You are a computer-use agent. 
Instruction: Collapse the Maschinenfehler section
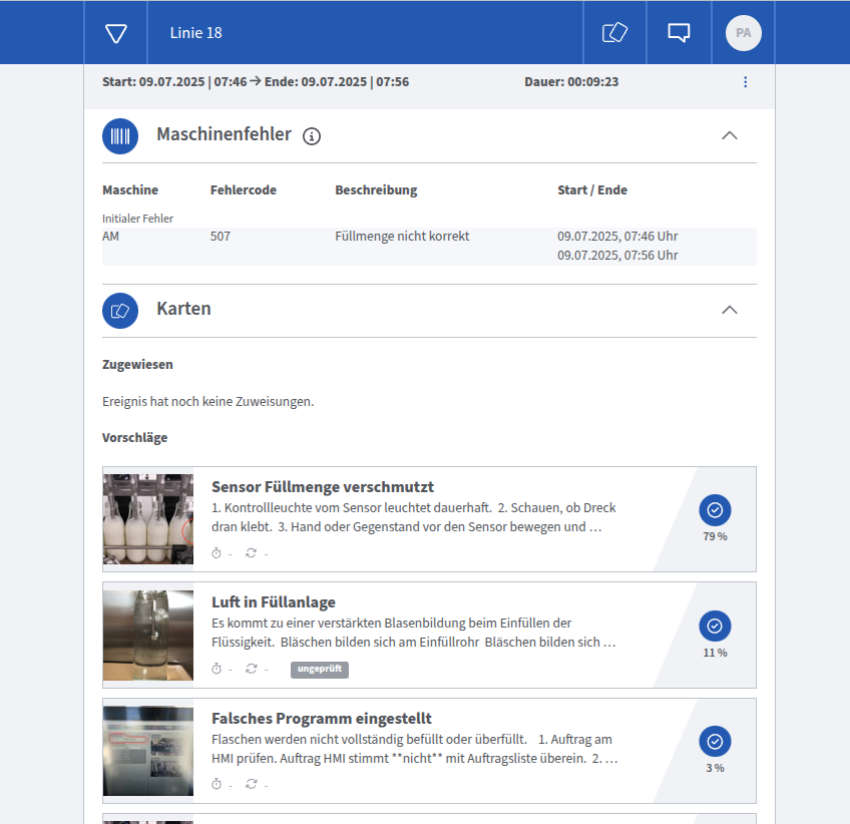[x=729, y=135]
